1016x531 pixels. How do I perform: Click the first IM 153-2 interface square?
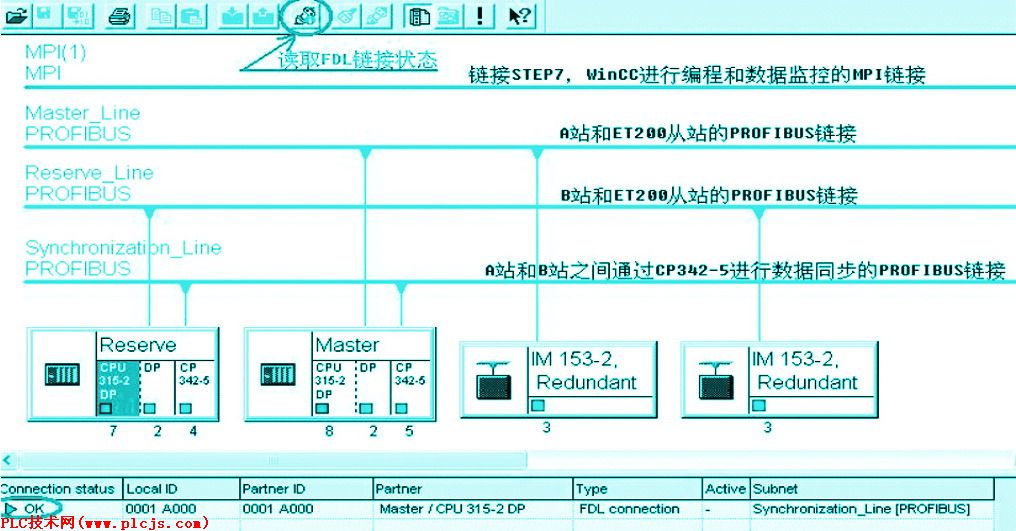click(537, 405)
